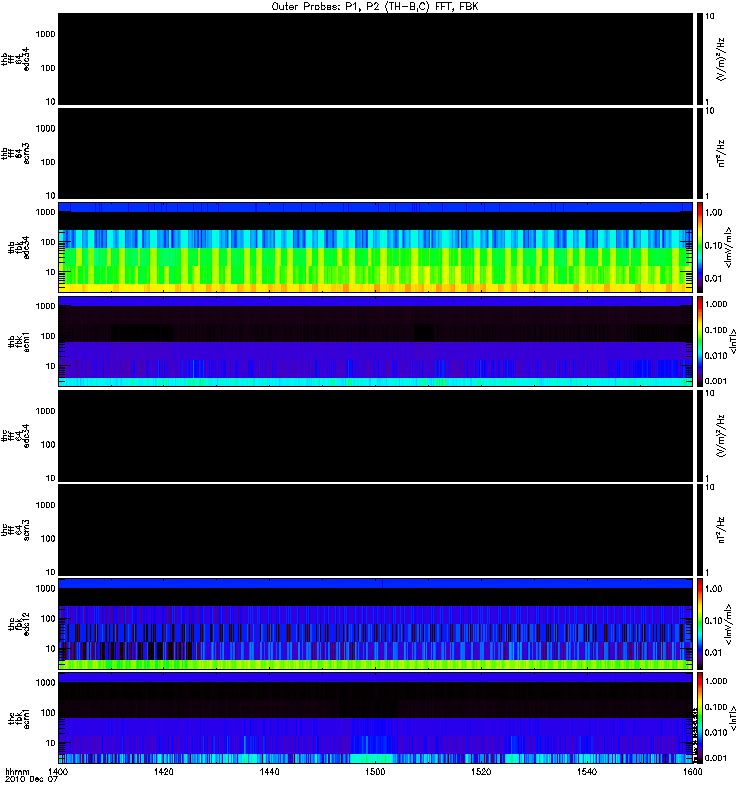Select the thb fbk edc34 spectrogram panel
This screenshot has width=750, height=800.
[x=376, y=247]
